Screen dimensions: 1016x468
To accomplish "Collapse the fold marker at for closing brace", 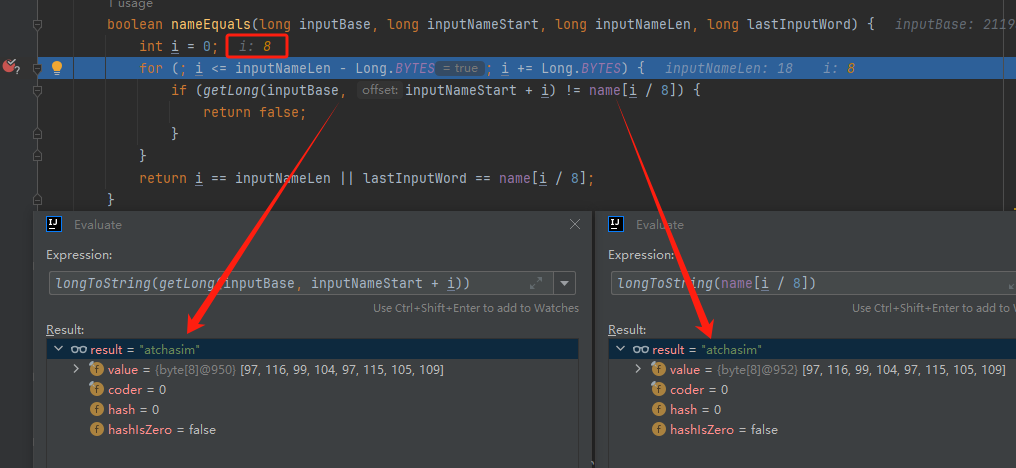I will pos(37,156).
